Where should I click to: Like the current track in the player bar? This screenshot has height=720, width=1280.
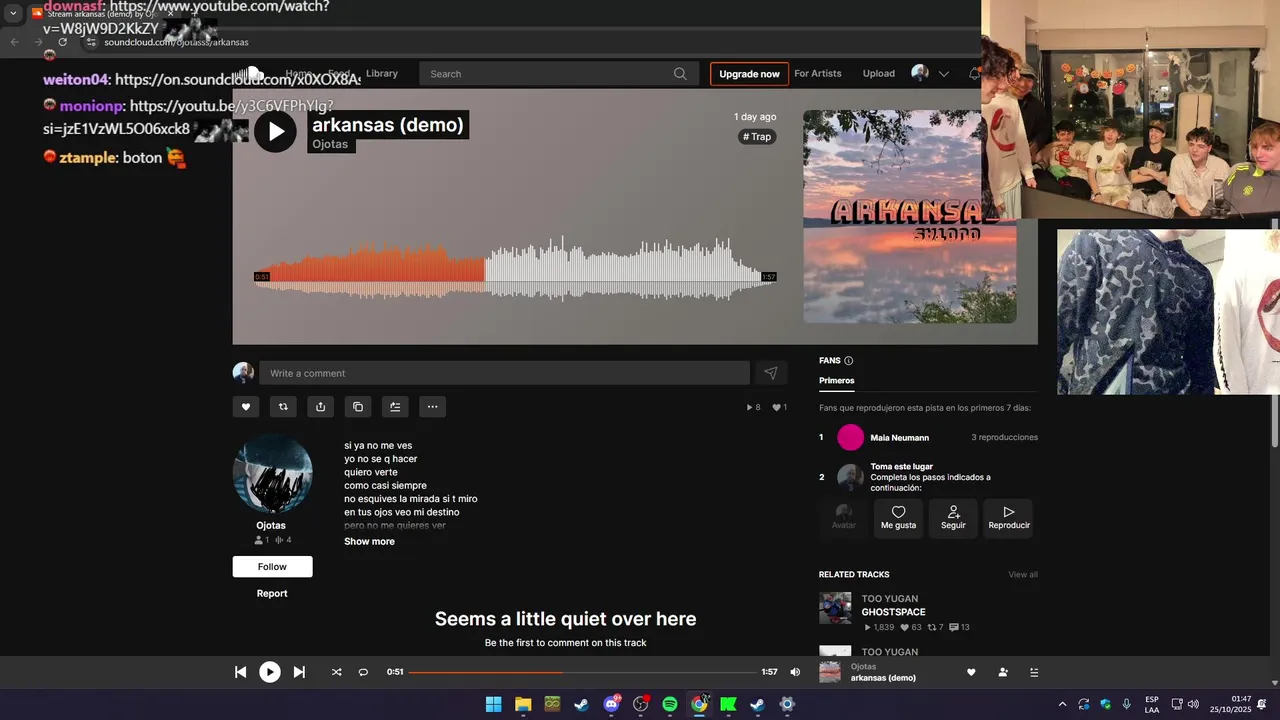[x=971, y=672]
